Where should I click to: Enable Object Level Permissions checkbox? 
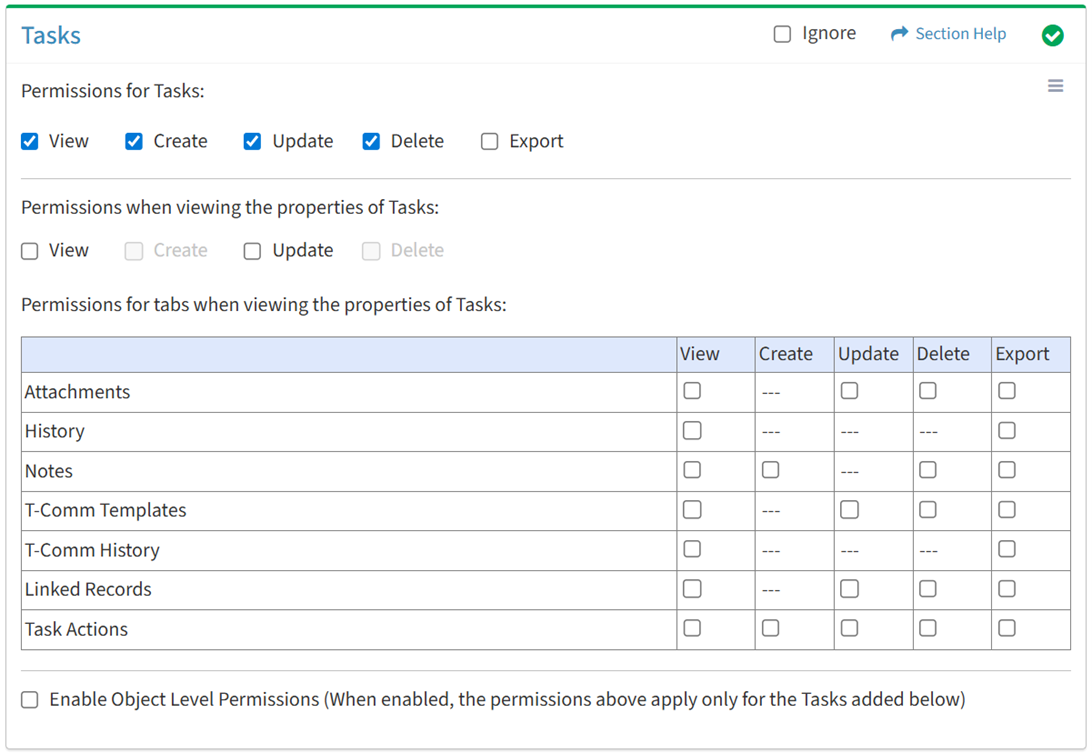(x=30, y=700)
